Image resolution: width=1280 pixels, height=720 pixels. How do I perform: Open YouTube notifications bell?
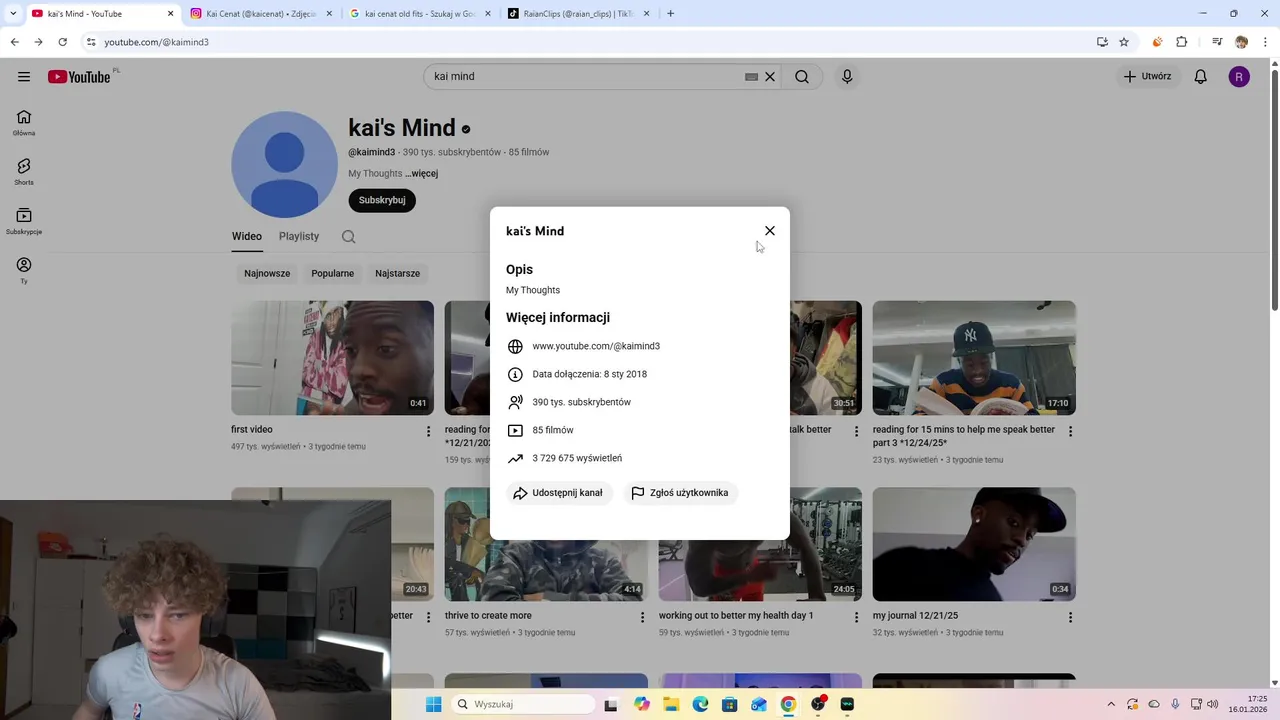(1201, 76)
